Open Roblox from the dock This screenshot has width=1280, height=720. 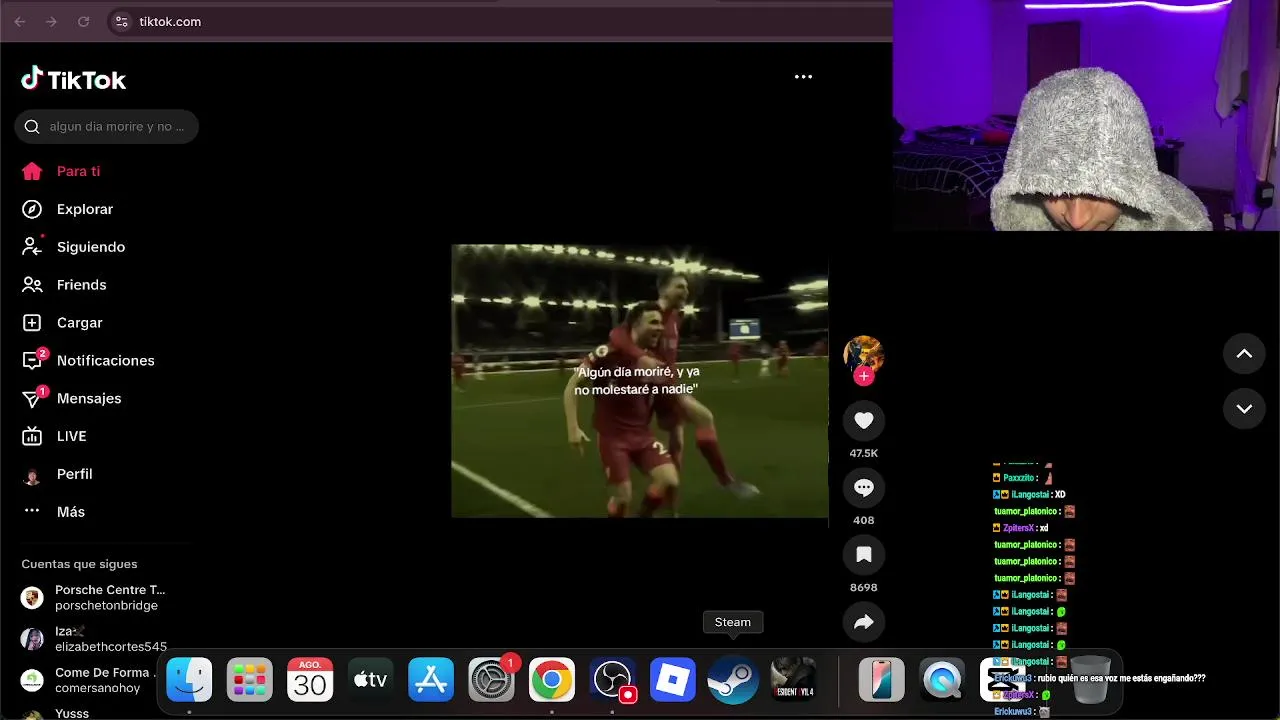[x=673, y=681]
